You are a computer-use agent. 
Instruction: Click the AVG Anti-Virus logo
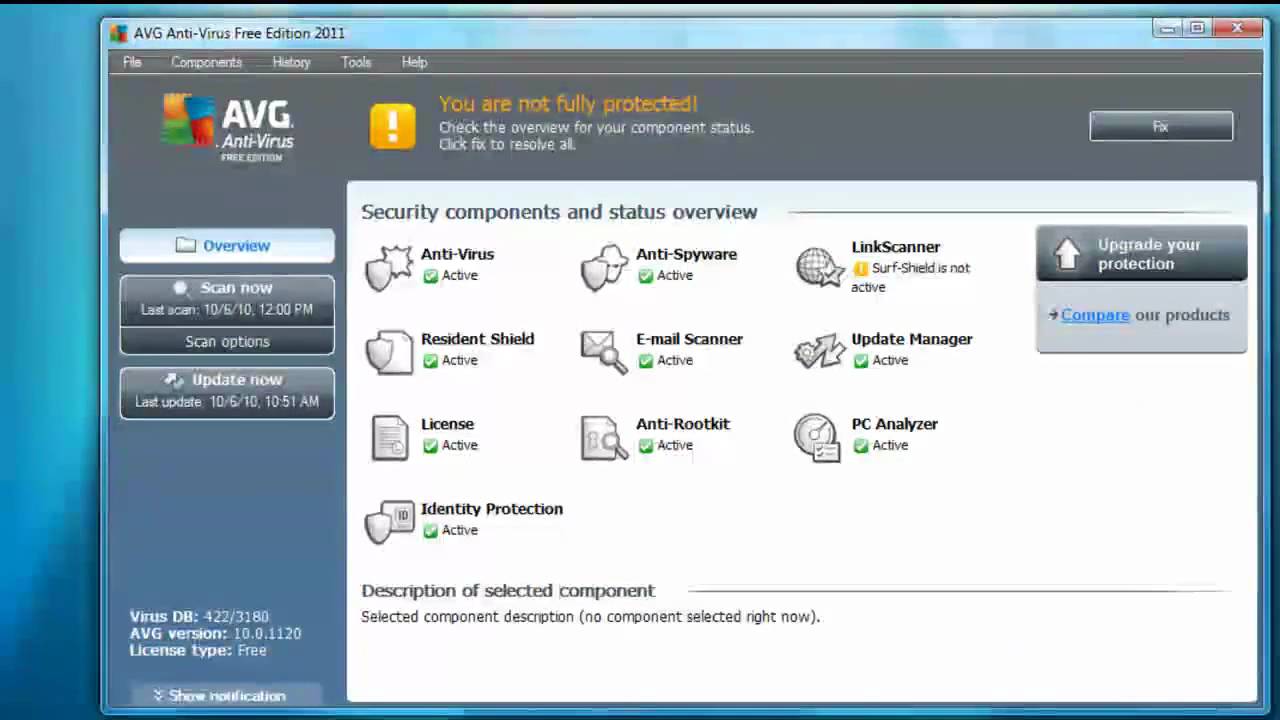coord(228,127)
